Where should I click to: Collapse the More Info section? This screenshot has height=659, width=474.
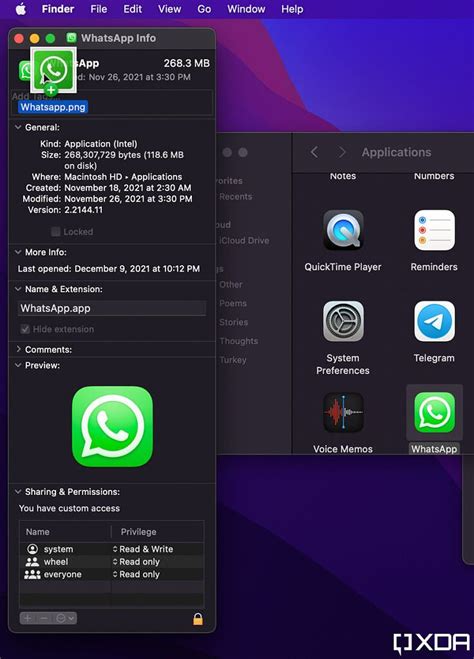[18, 252]
